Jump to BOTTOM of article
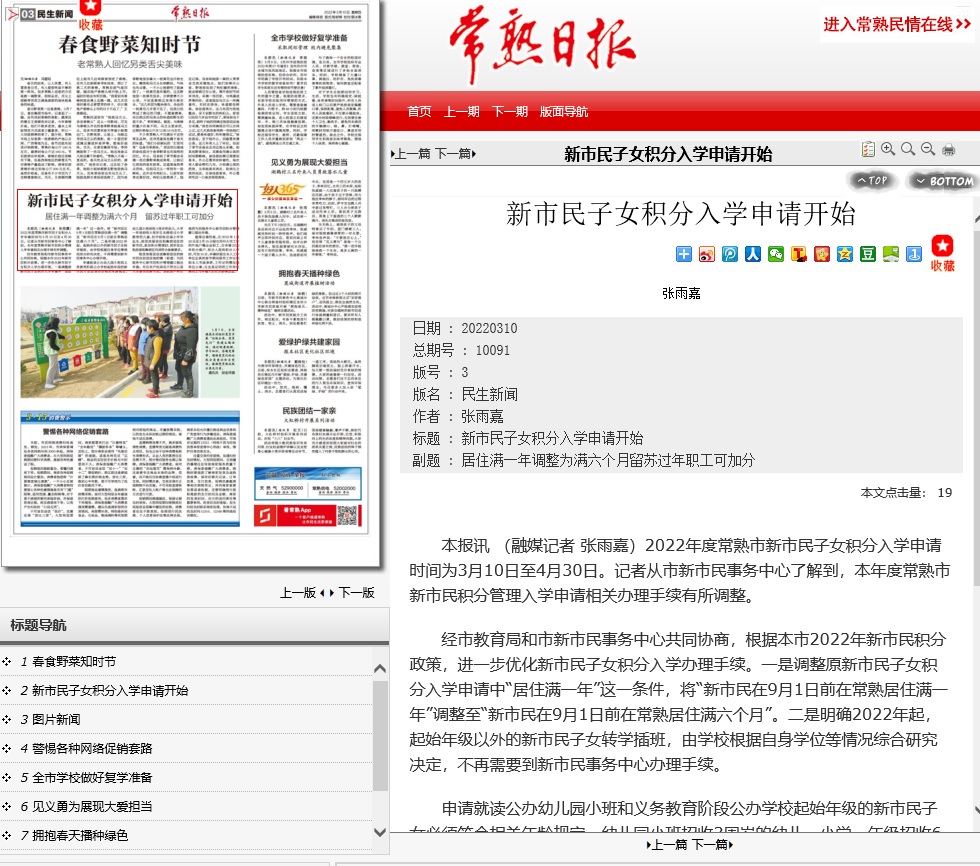980x866 pixels. click(x=944, y=181)
